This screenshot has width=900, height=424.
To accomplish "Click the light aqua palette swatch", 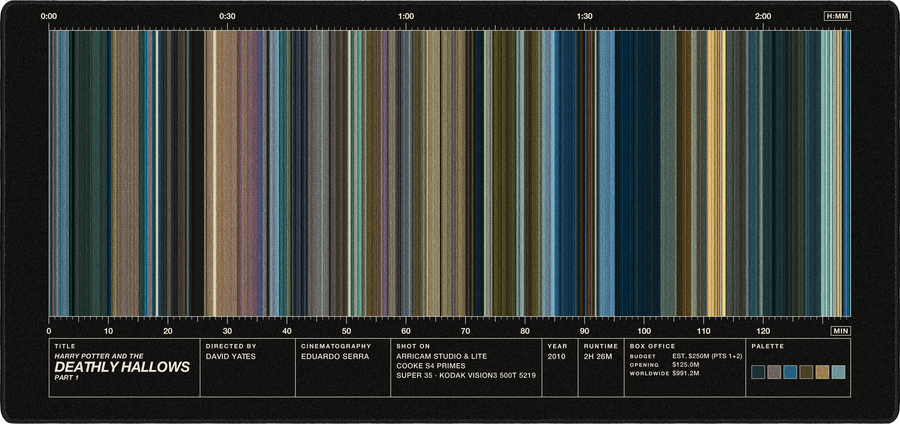I will (x=839, y=372).
